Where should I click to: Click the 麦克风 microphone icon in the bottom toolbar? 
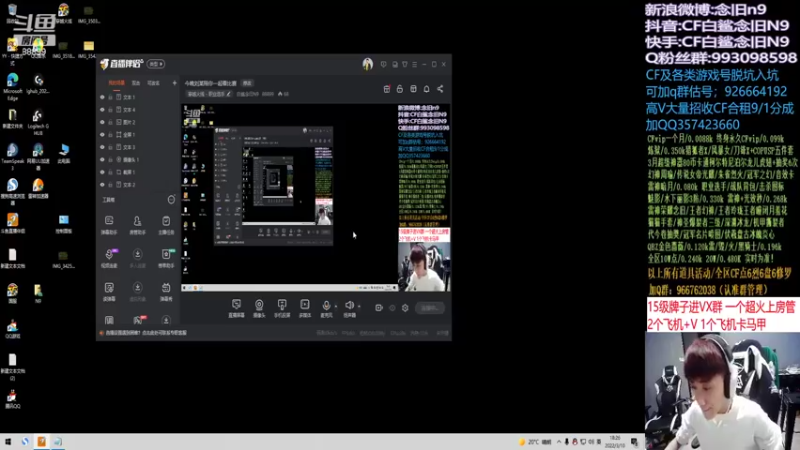tap(326, 306)
